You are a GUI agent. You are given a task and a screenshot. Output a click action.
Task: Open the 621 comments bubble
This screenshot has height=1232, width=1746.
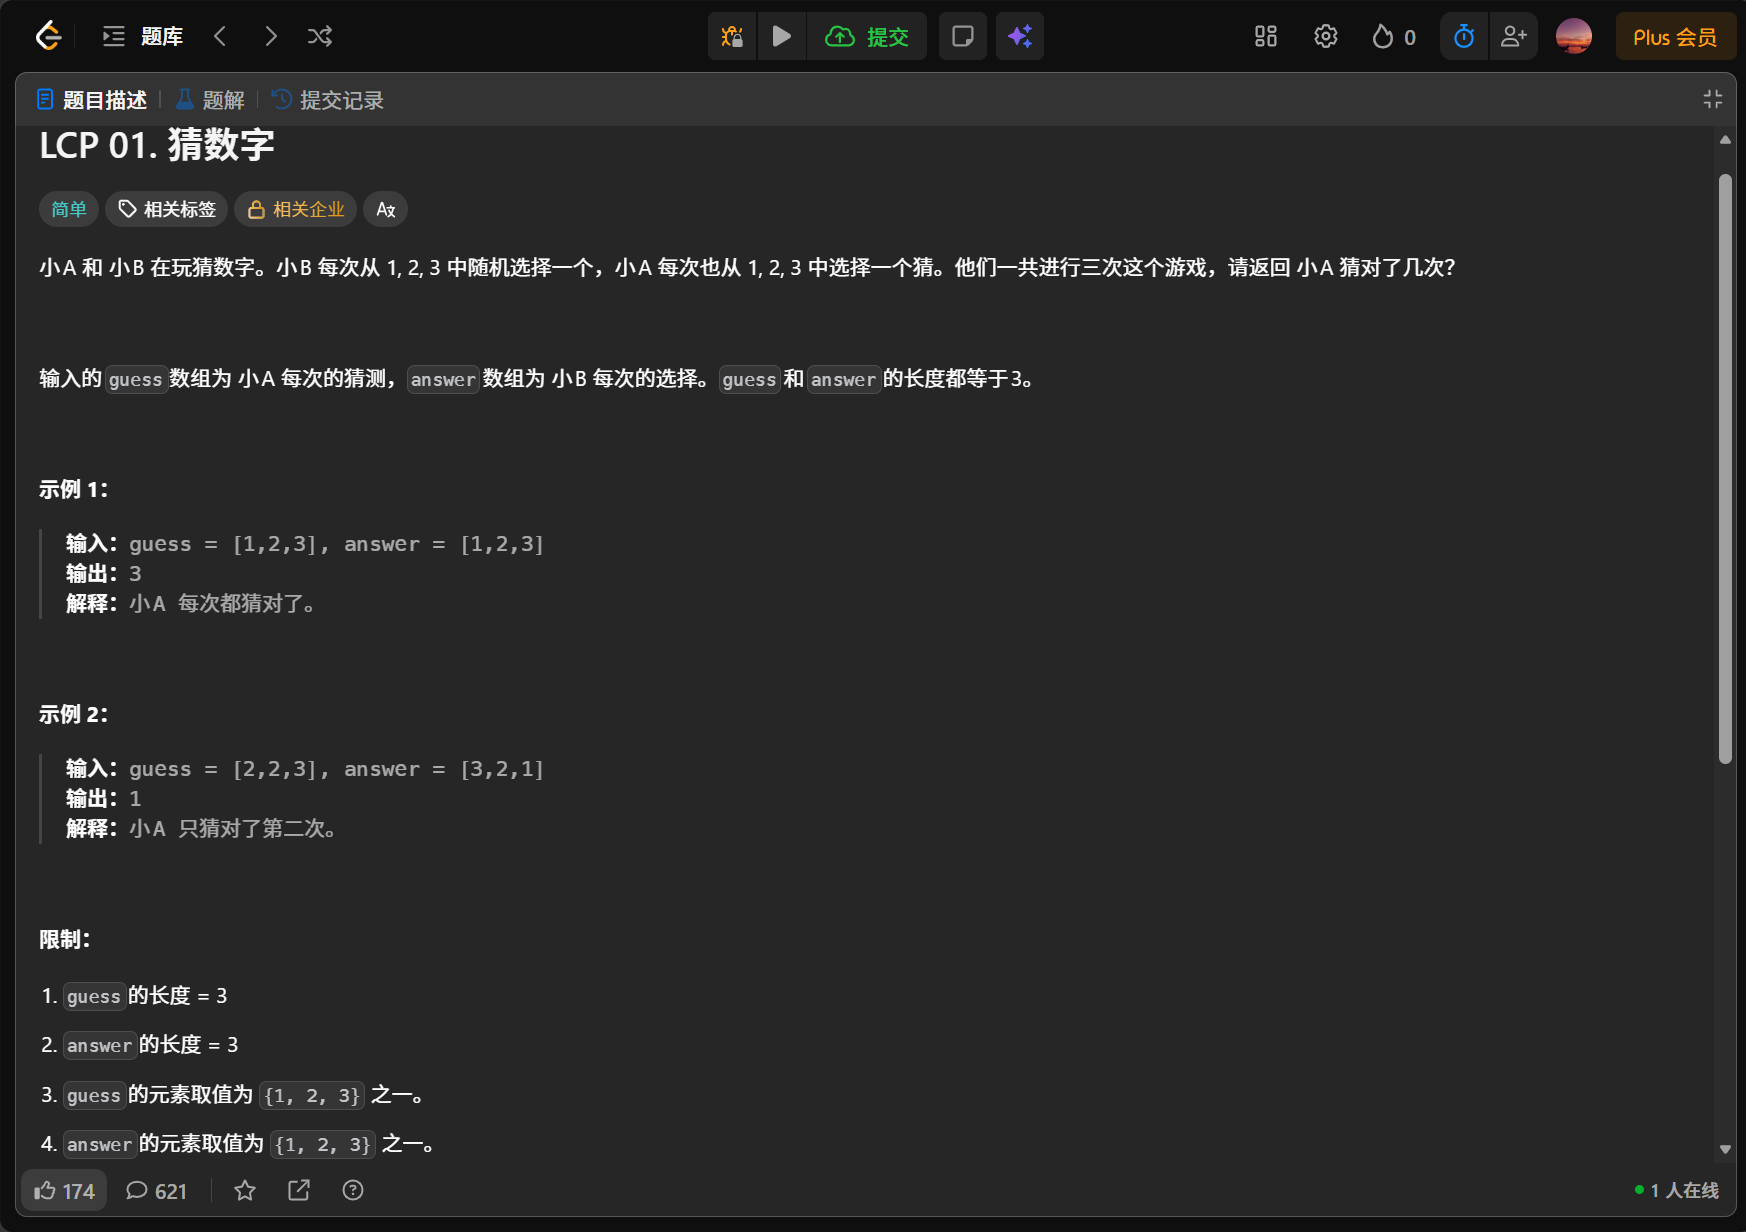coord(156,1190)
